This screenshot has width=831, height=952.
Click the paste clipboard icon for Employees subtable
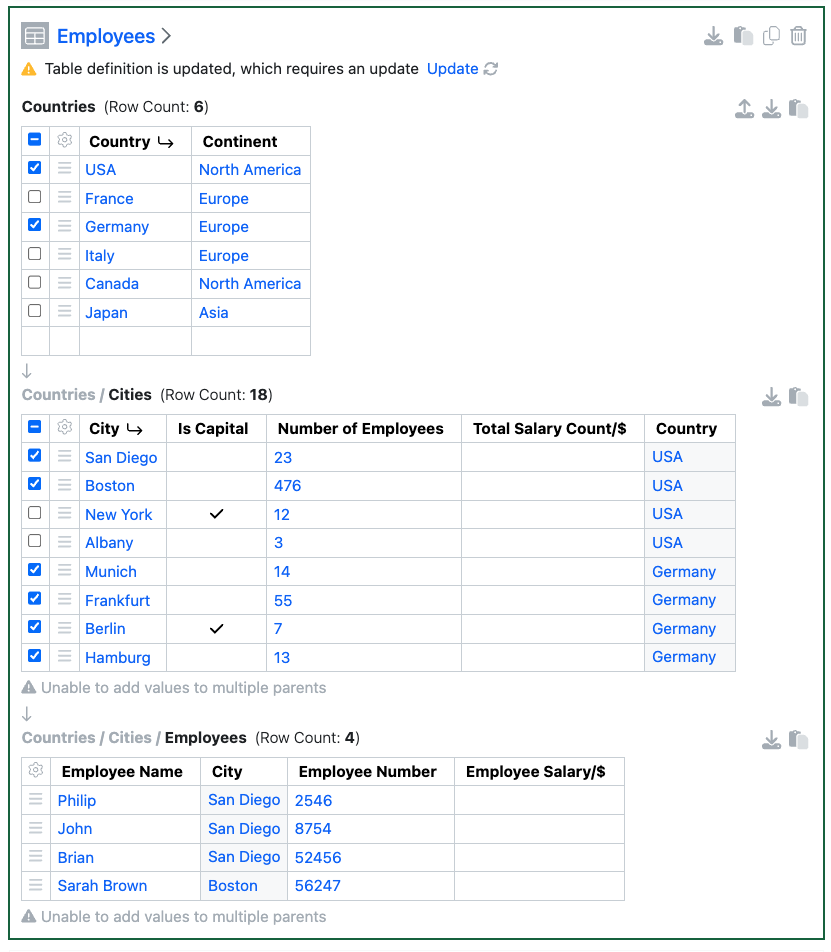coord(798,740)
